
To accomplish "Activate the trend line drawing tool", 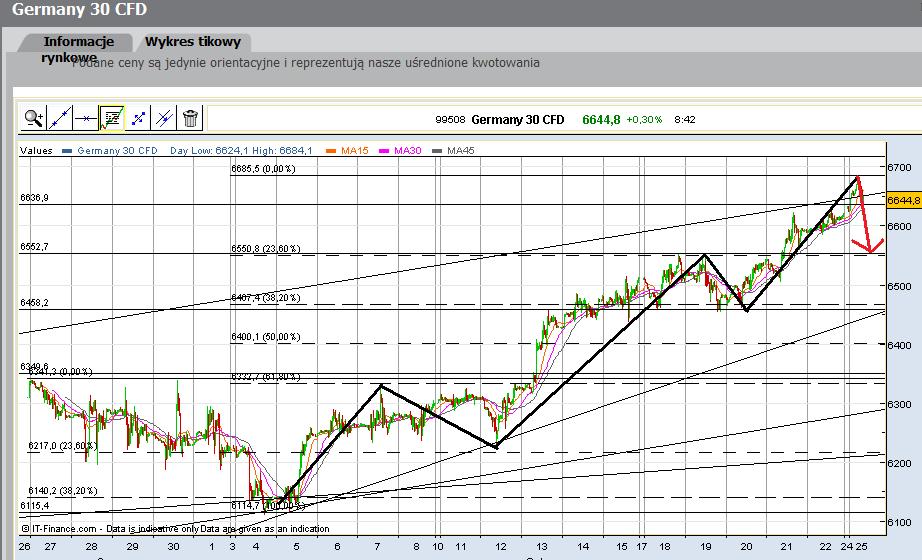I will (x=60, y=118).
